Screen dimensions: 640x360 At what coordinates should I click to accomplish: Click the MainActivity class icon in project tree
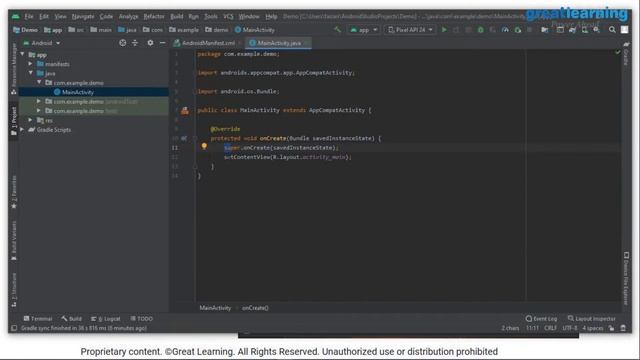pyautogui.click(x=57, y=92)
